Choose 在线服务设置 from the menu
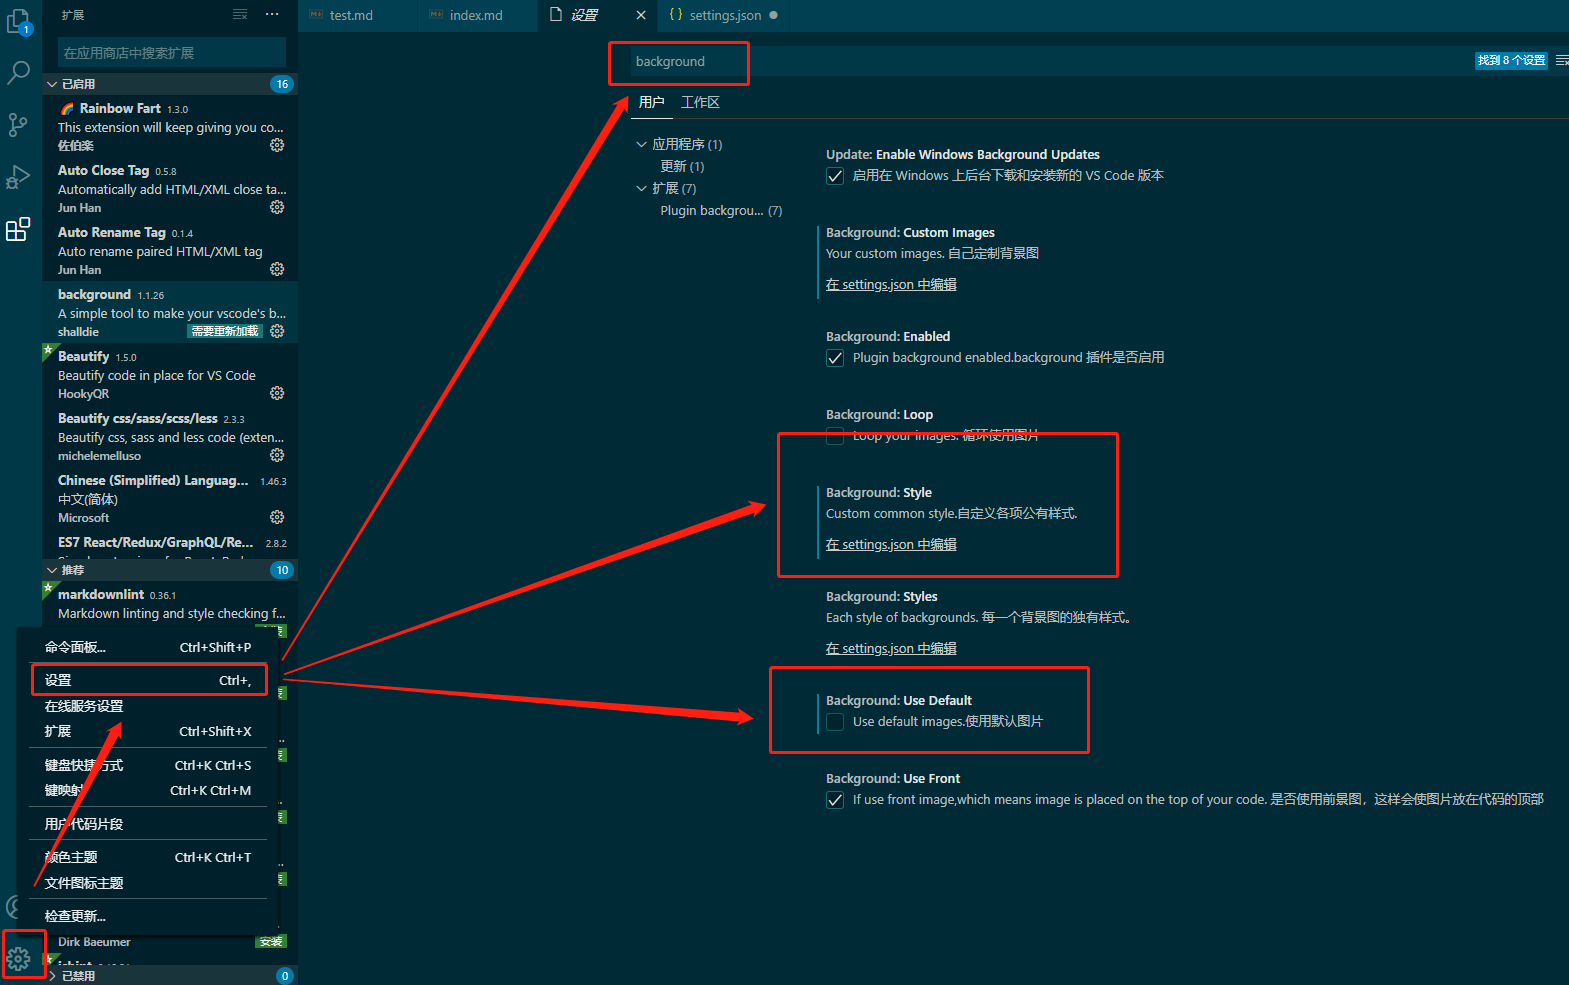Viewport: 1569px width, 985px height. pos(148,706)
